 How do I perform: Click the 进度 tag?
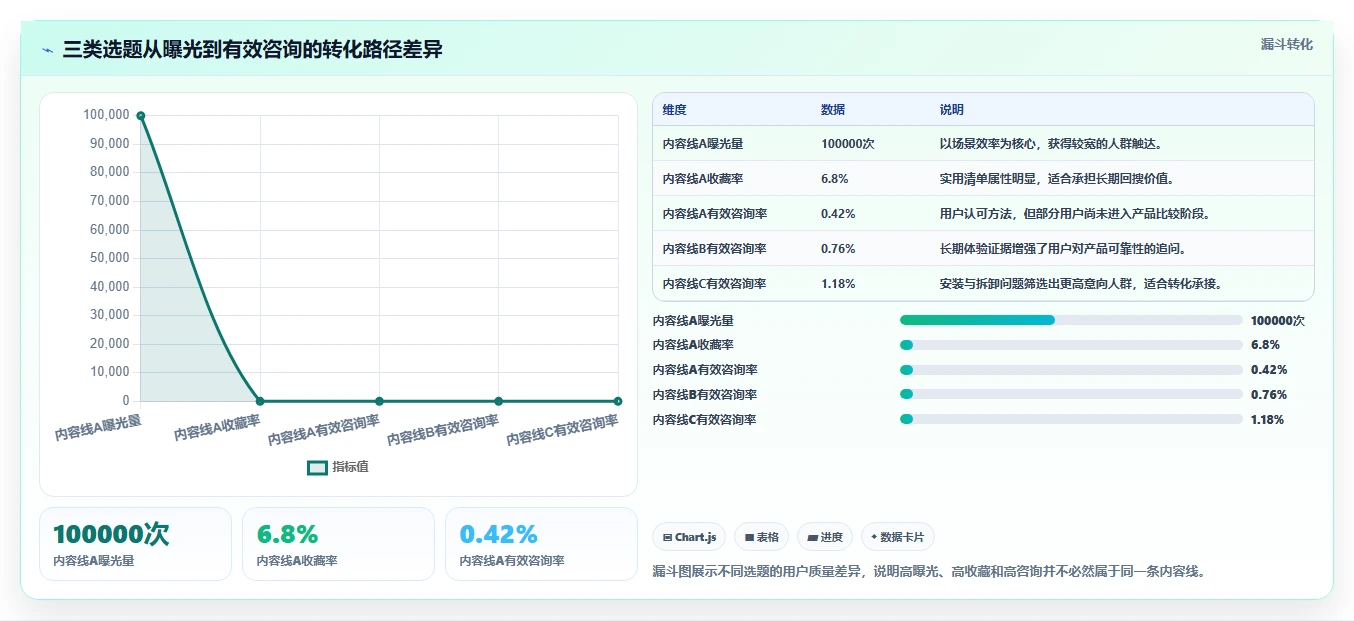[825, 537]
